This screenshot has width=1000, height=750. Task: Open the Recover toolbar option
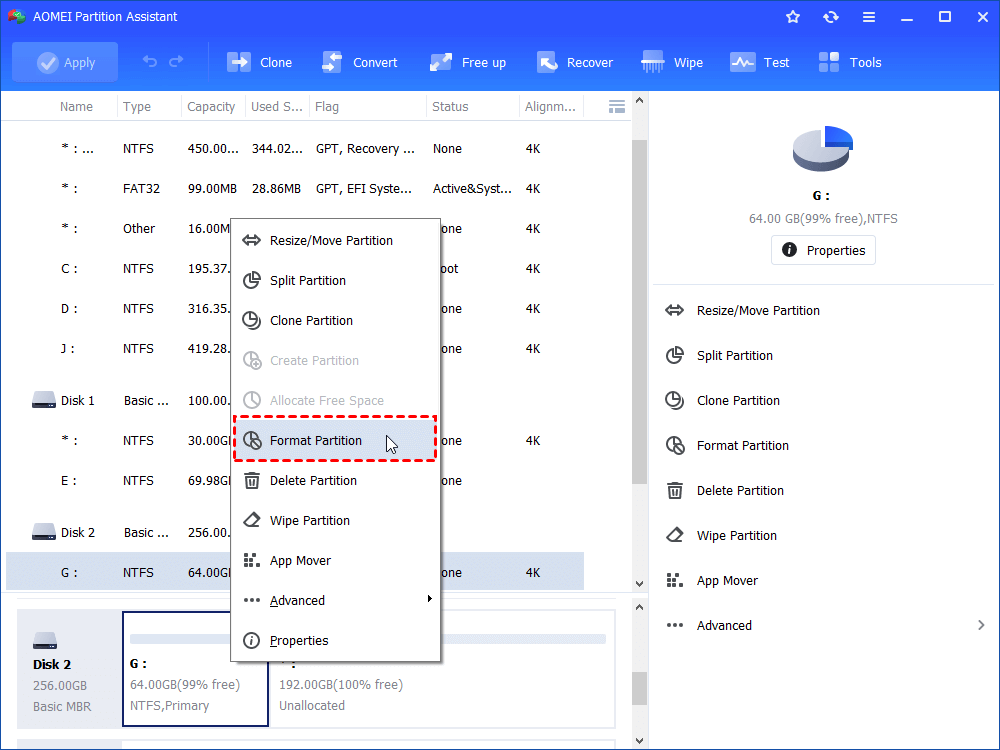(x=574, y=62)
